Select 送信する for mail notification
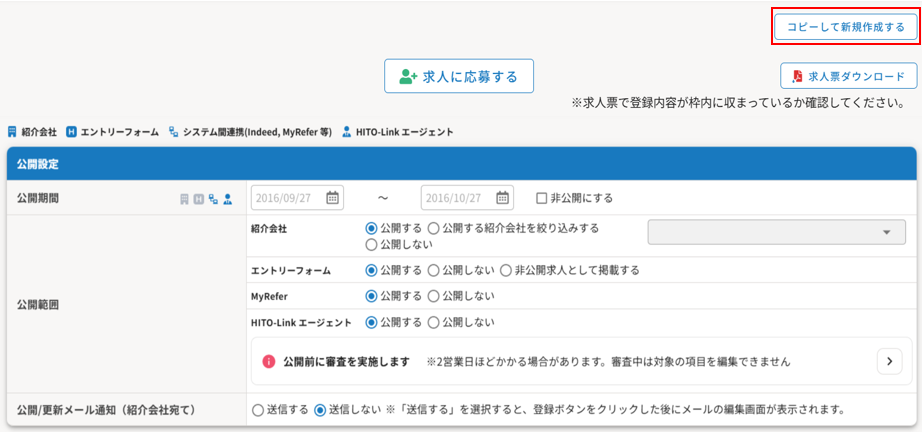Image resolution: width=922 pixels, height=435 pixels. (258, 409)
